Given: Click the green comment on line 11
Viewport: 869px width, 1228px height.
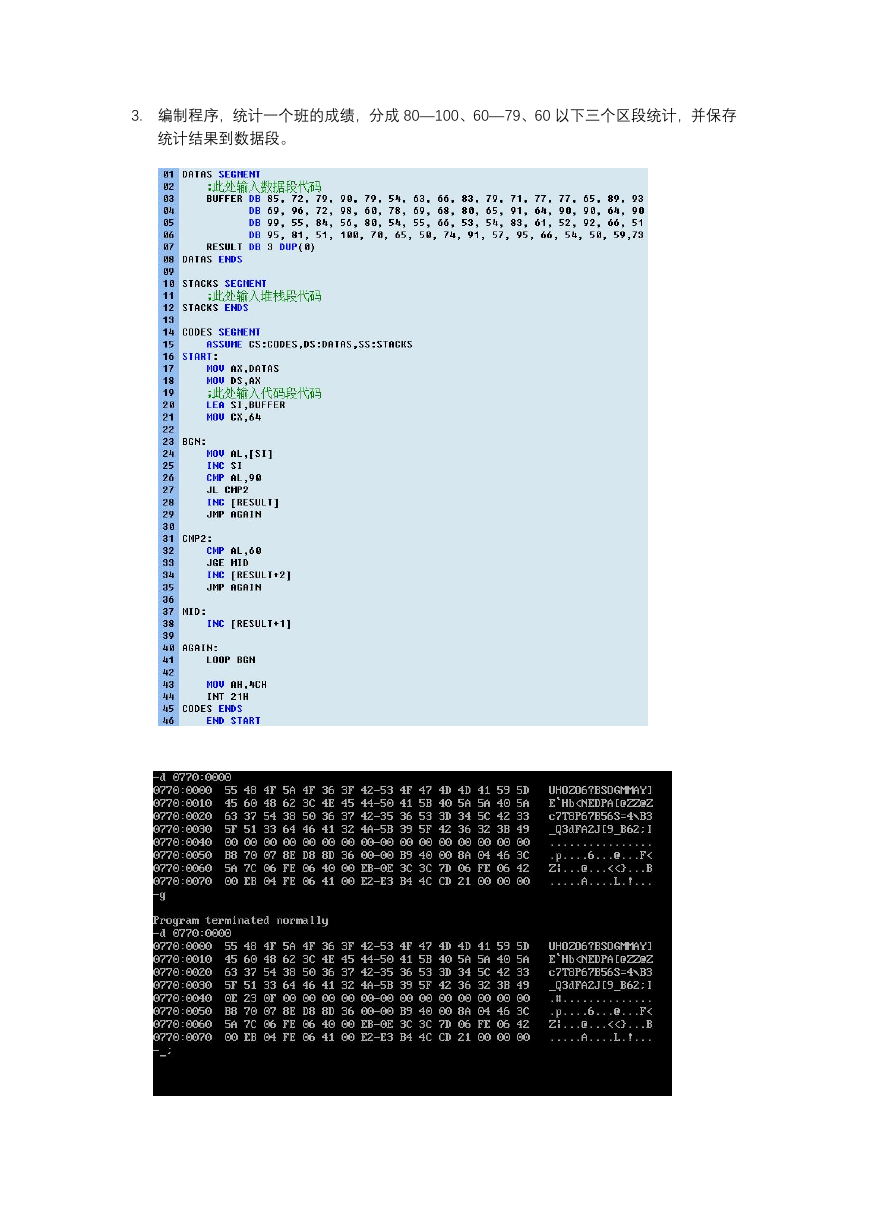Looking at the screenshot, I should (264, 296).
